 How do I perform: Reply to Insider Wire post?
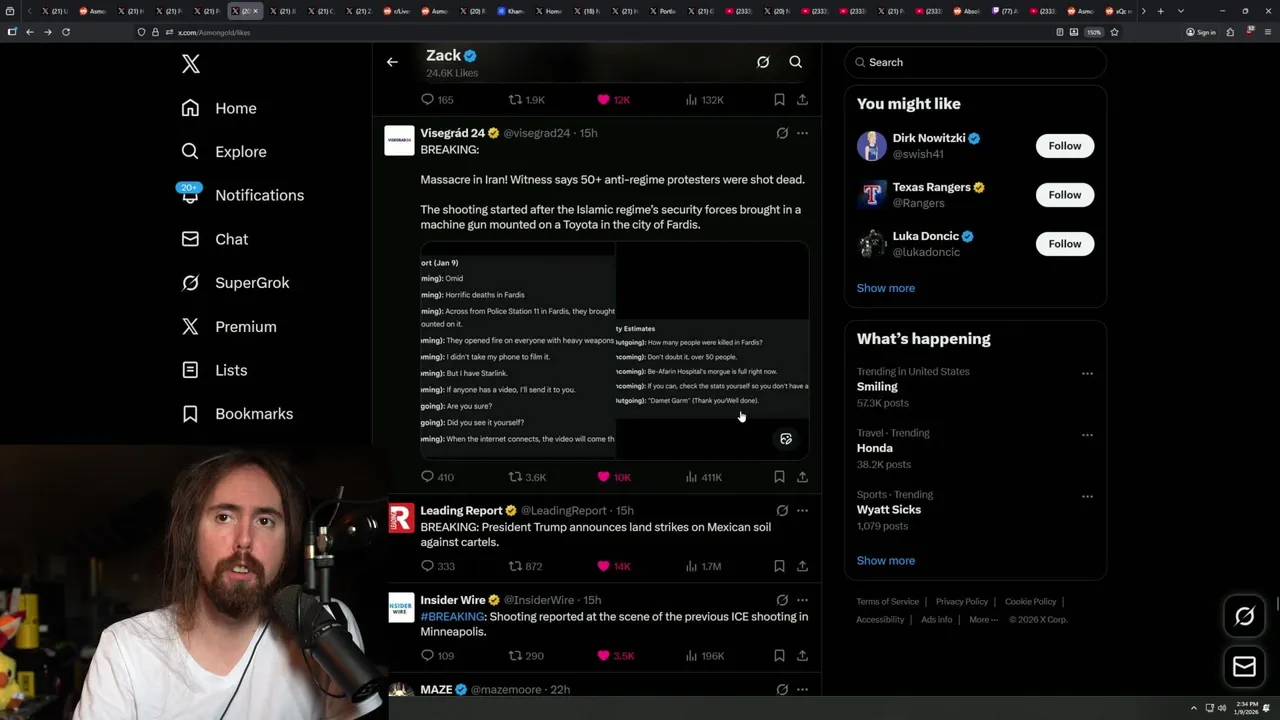437,656
